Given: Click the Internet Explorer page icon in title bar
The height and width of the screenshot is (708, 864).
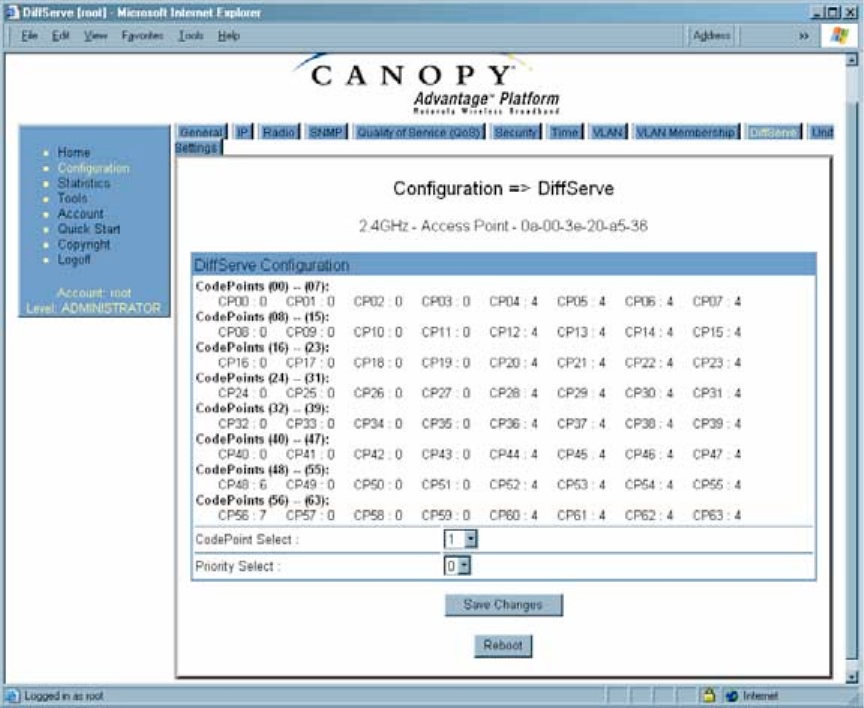Looking at the screenshot, I should [x=12, y=12].
